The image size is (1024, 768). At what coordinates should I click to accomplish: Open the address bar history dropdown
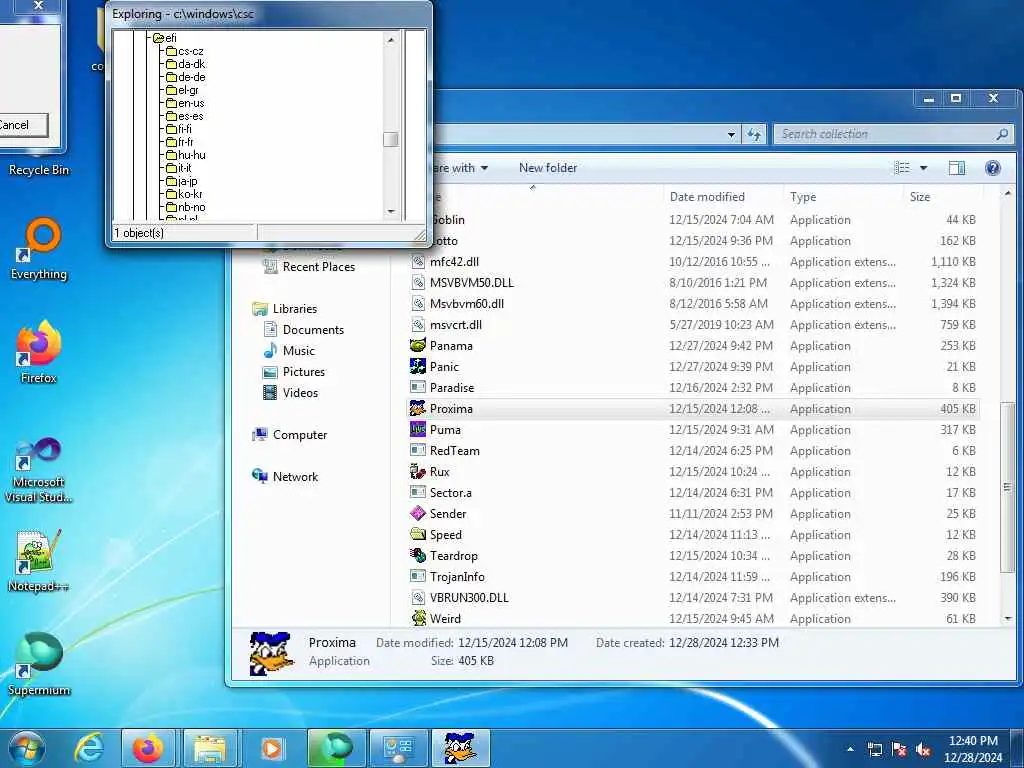(731, 135)
